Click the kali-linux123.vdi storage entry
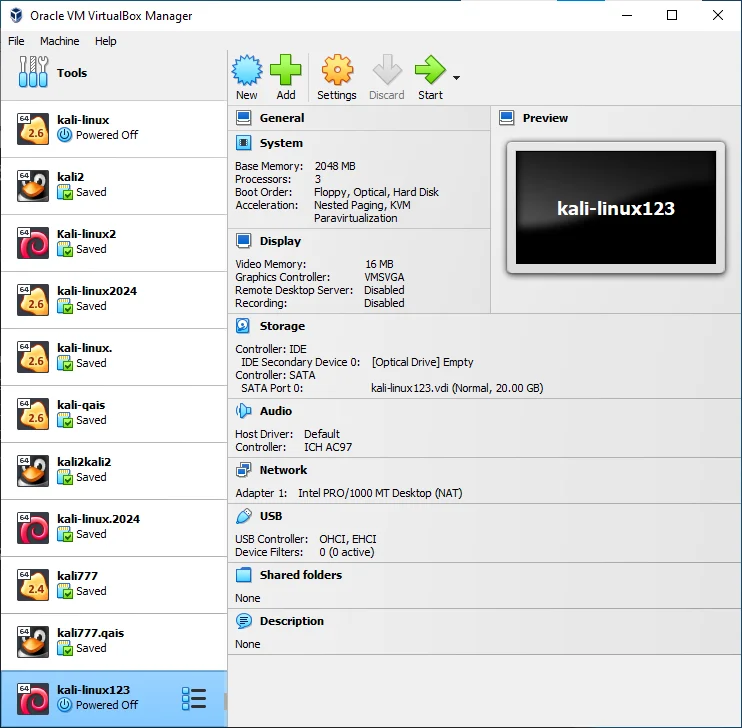This screenshot has width=742, height=728. (457, 388)
